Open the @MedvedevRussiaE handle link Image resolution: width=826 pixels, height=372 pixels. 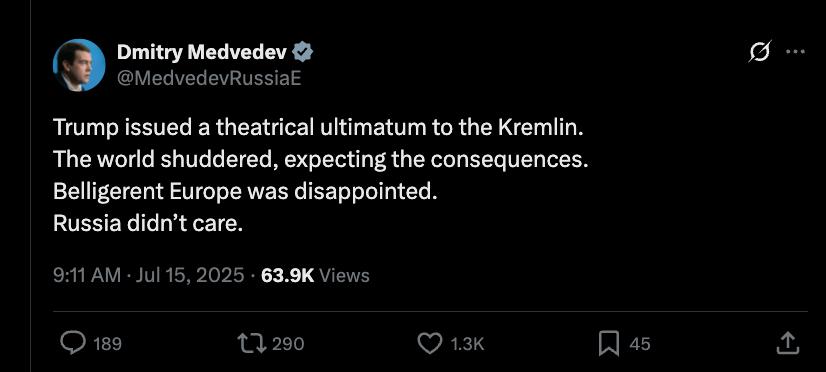pos(209,78)
